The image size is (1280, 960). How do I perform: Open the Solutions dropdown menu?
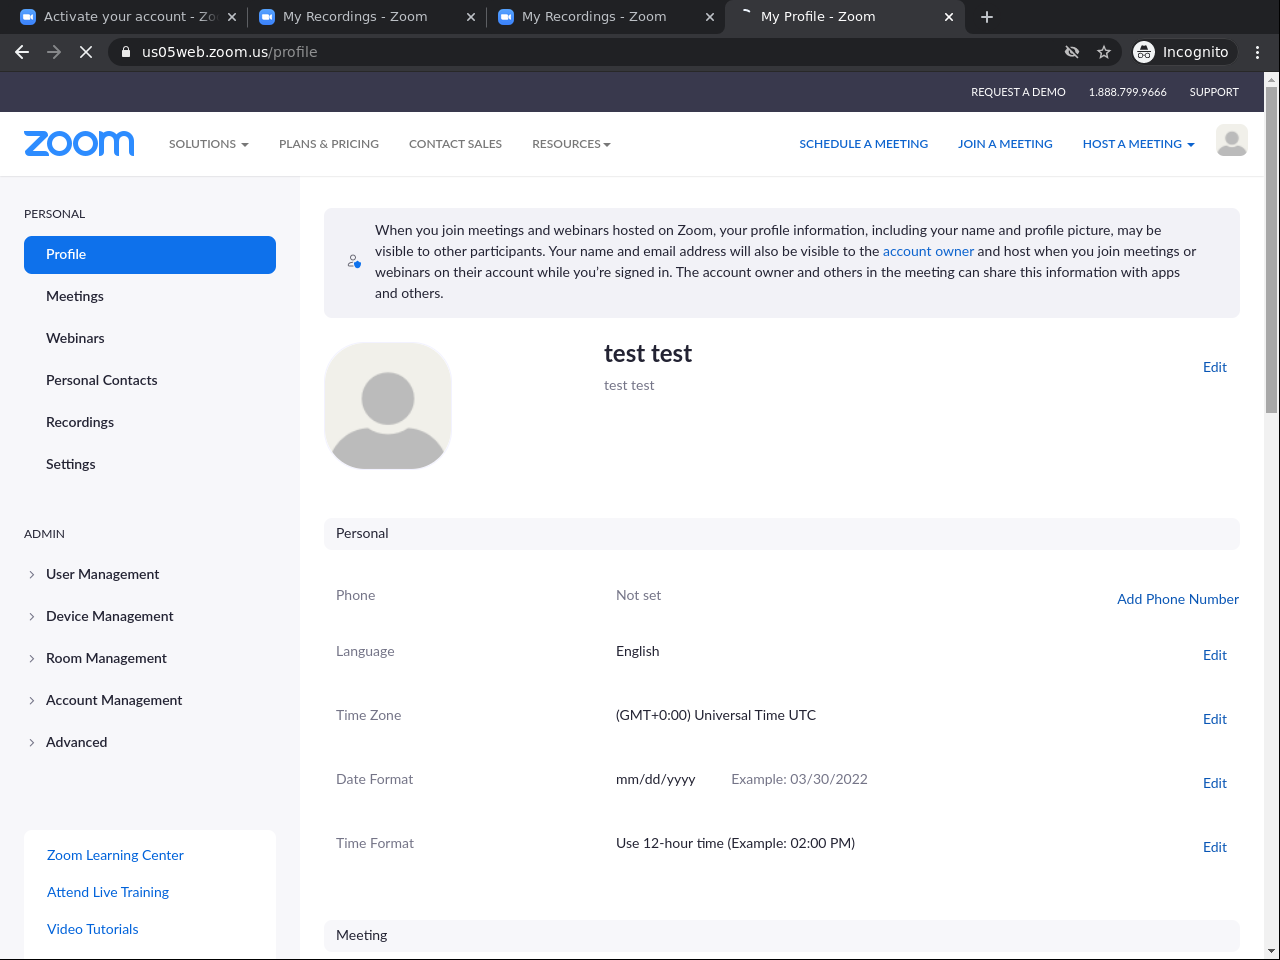(208, 144)
